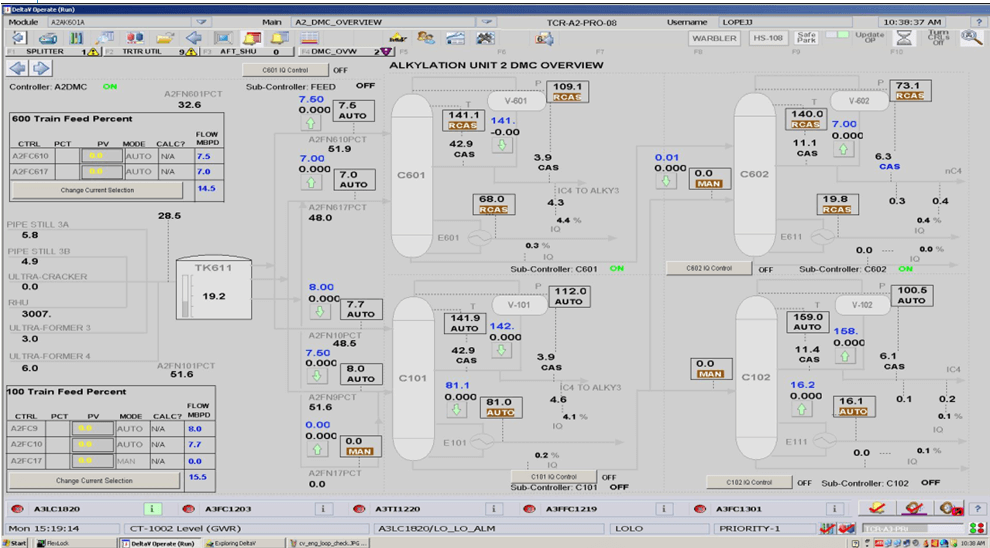Click the yellow bell alarm icon
Viewport: 990px width, 548px height.
point(280,39)
